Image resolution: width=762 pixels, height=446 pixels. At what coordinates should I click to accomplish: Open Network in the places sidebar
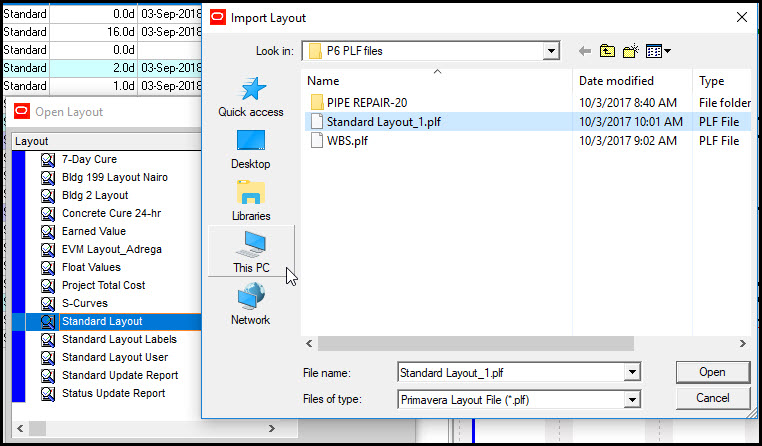(x=251, y=304)
